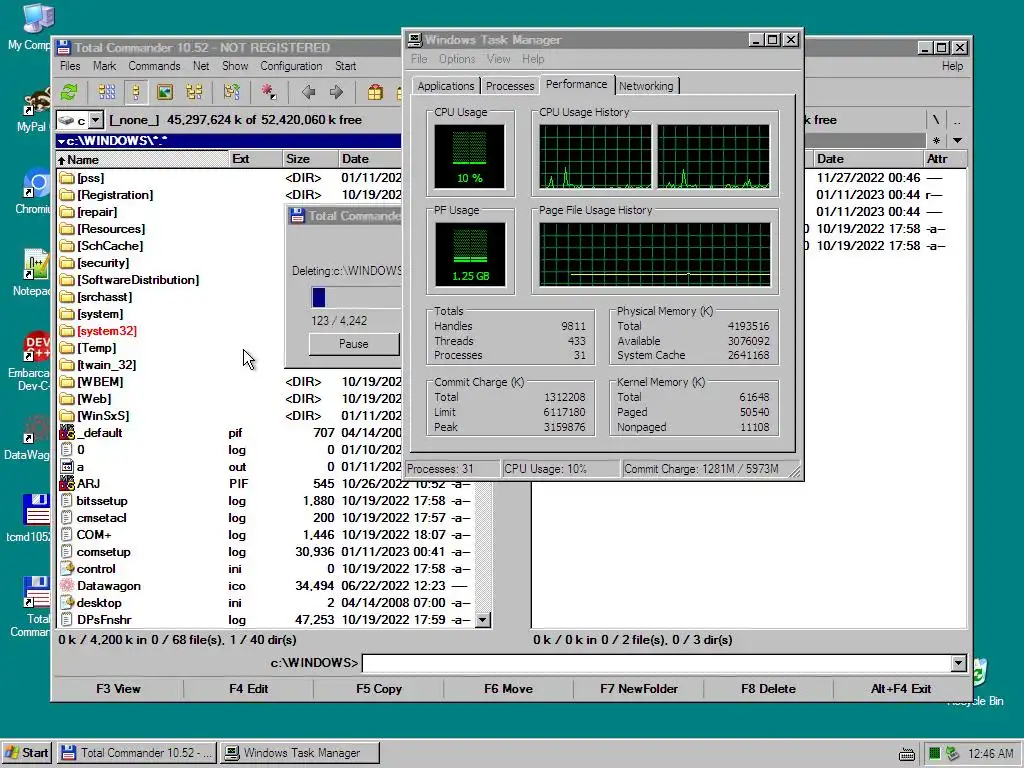Viewport: 1024px width, 768px height.
Task: Sort left panel by Name column header
Action: click(142, 159)
